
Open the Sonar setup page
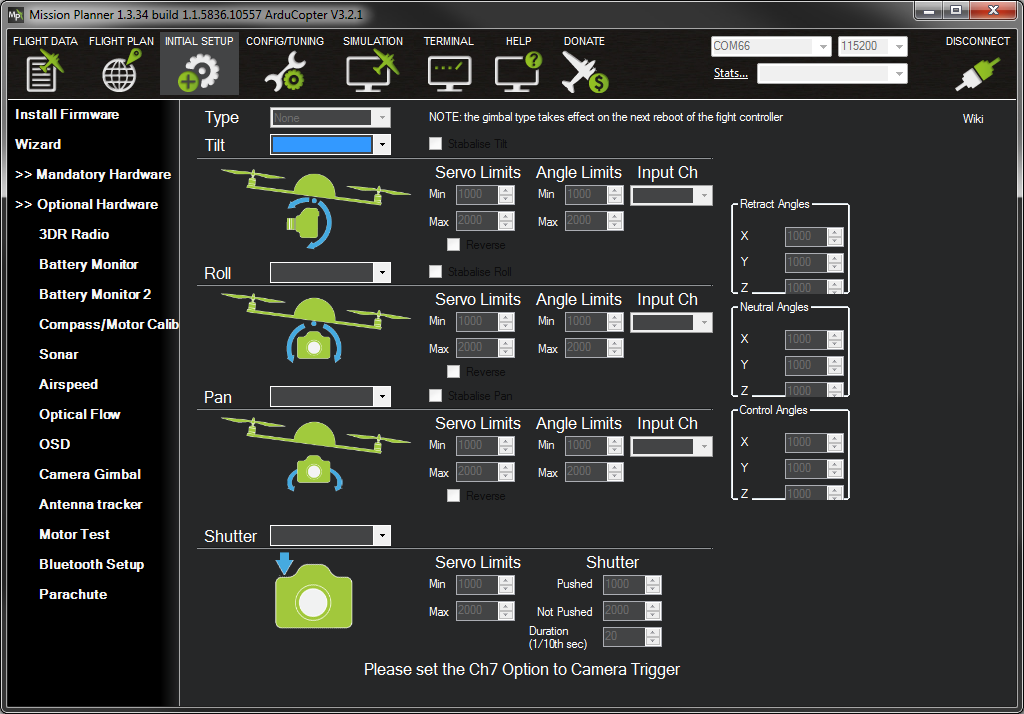pyautogui.click(x=58, y=355)
